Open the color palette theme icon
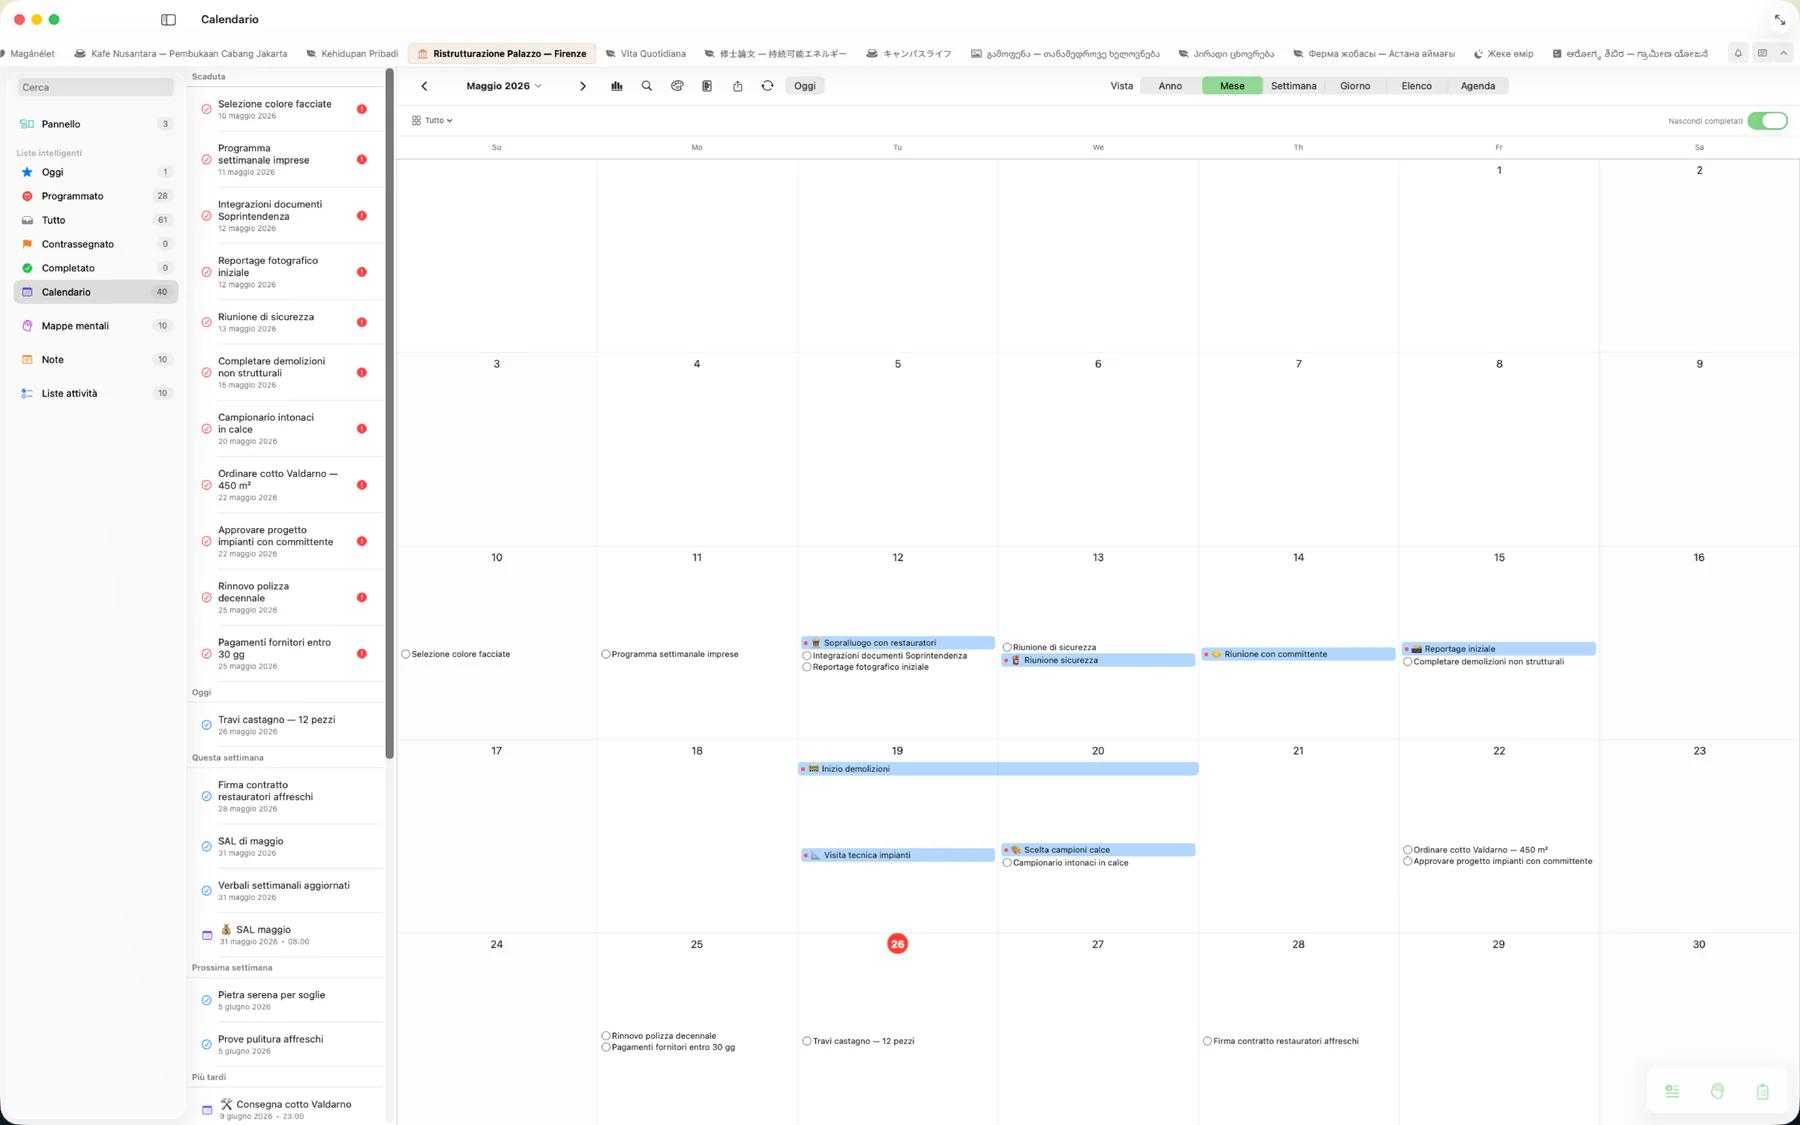This screenshot has width=1800, height=1125. tap(677, 86)
